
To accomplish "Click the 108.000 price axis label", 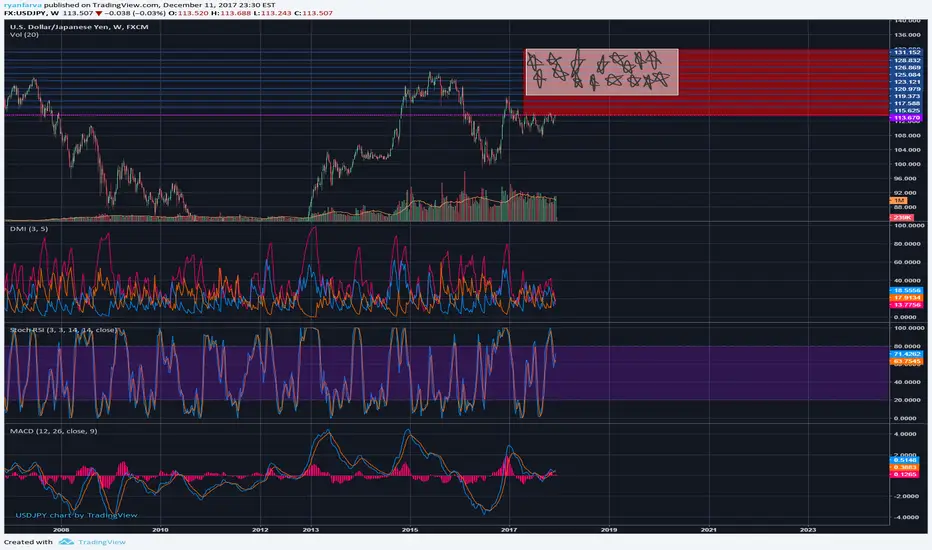I will pyautogui.click(x=907, y=135).
